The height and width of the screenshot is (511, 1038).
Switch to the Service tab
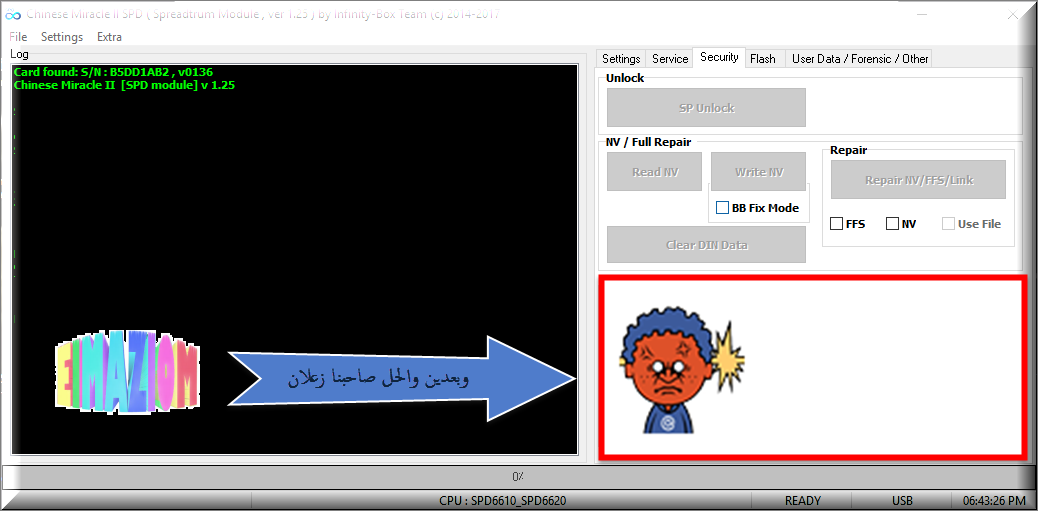point(670,59)
